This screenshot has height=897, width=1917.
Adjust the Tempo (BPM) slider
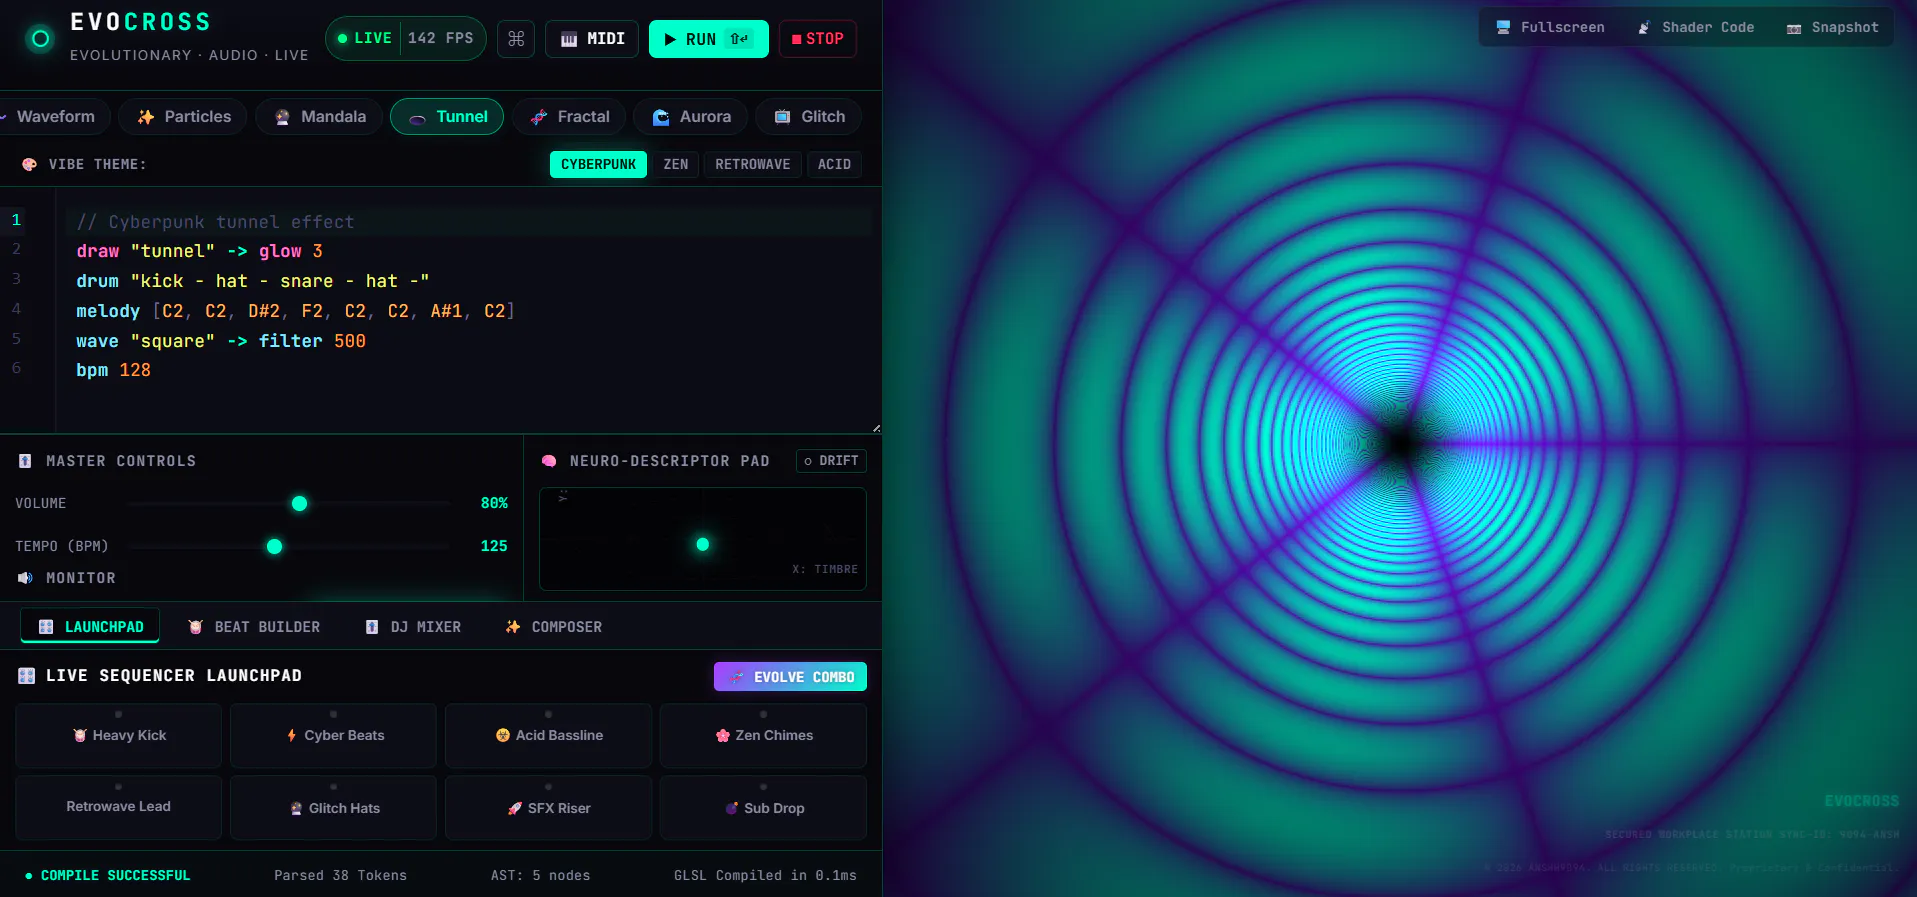point(290,547)
